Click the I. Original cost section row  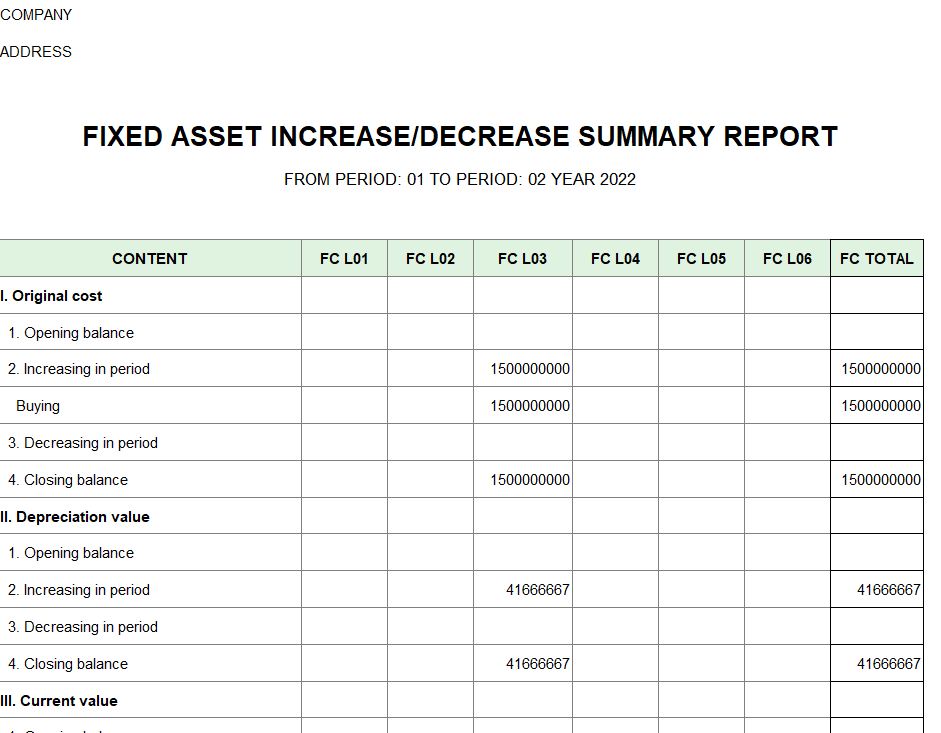pos(52,296)
